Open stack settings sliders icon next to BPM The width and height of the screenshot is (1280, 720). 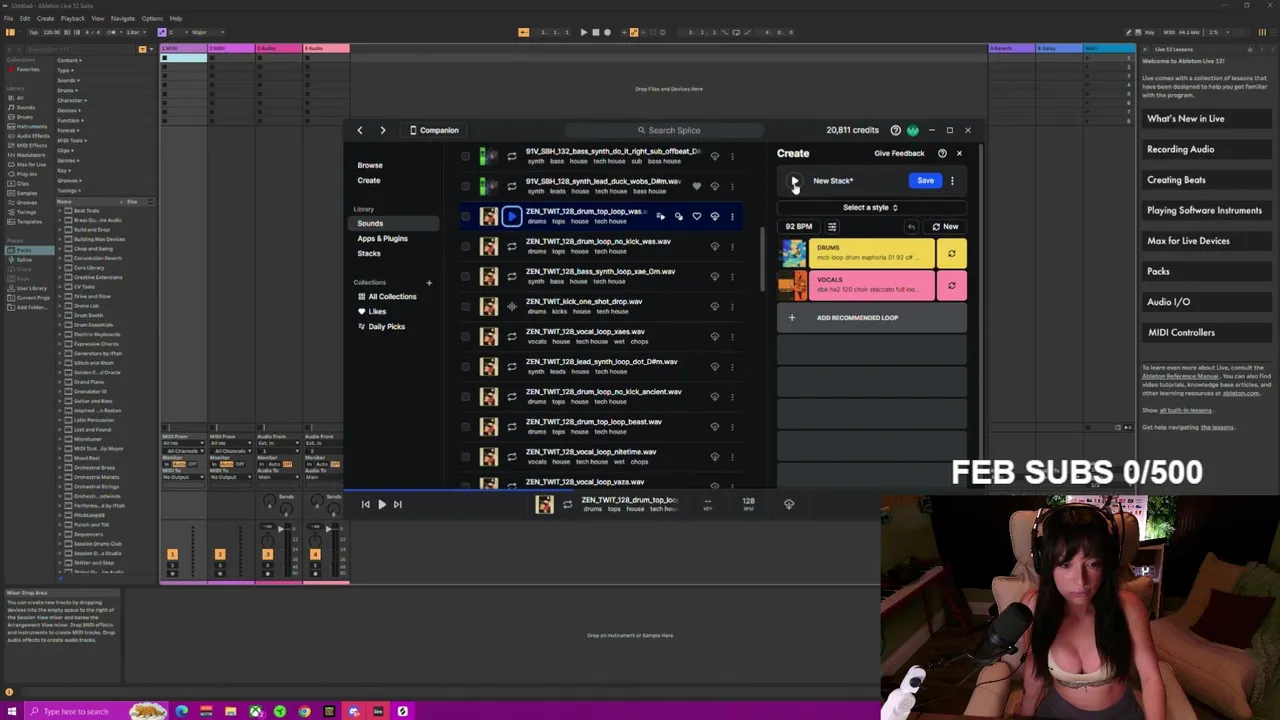(x=832, y=227)
